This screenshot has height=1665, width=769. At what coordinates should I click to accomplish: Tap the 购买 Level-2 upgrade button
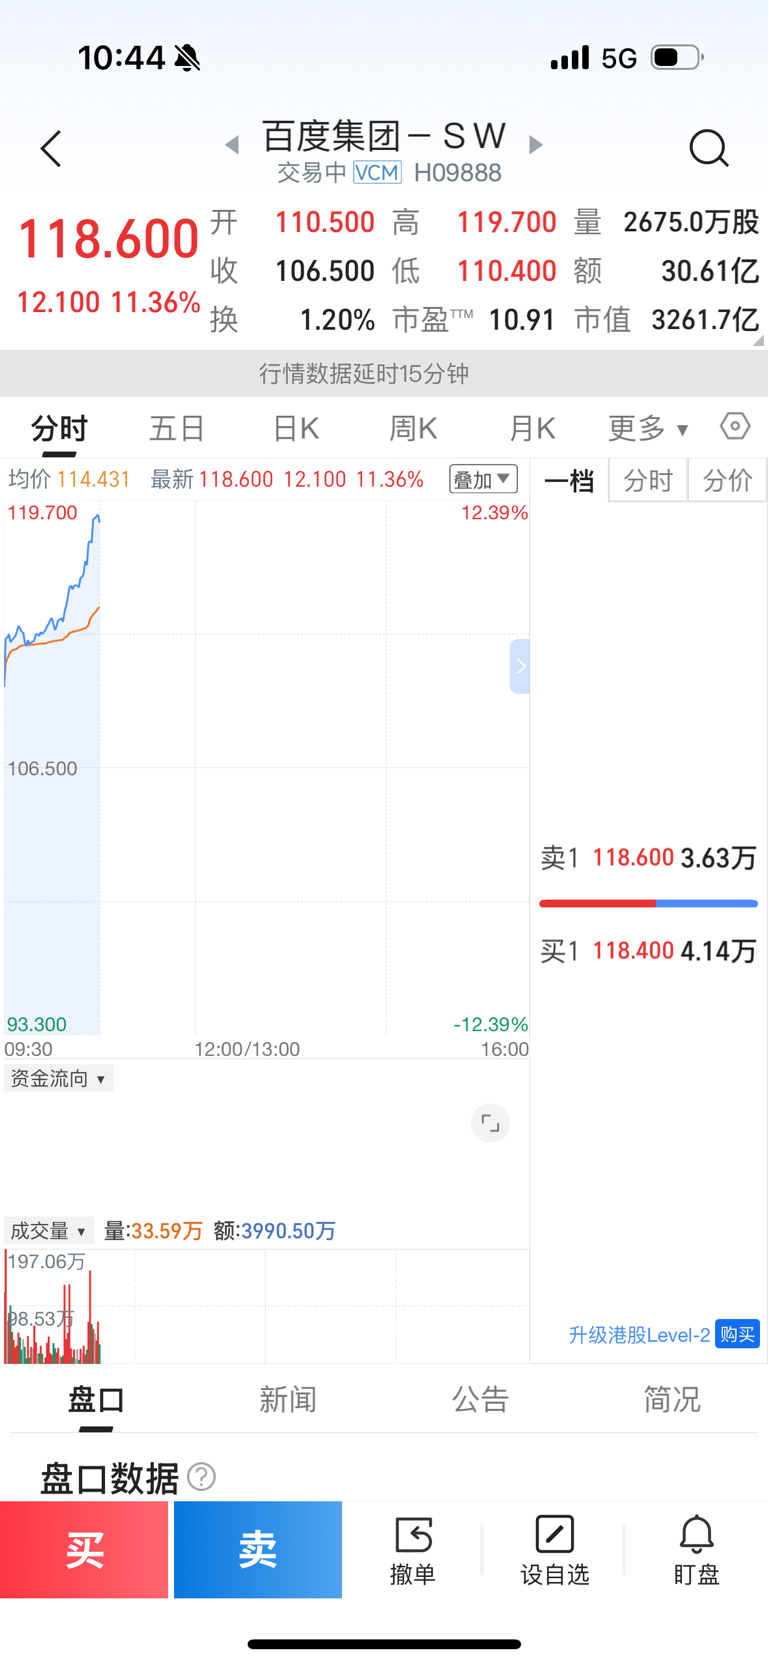737,1334
